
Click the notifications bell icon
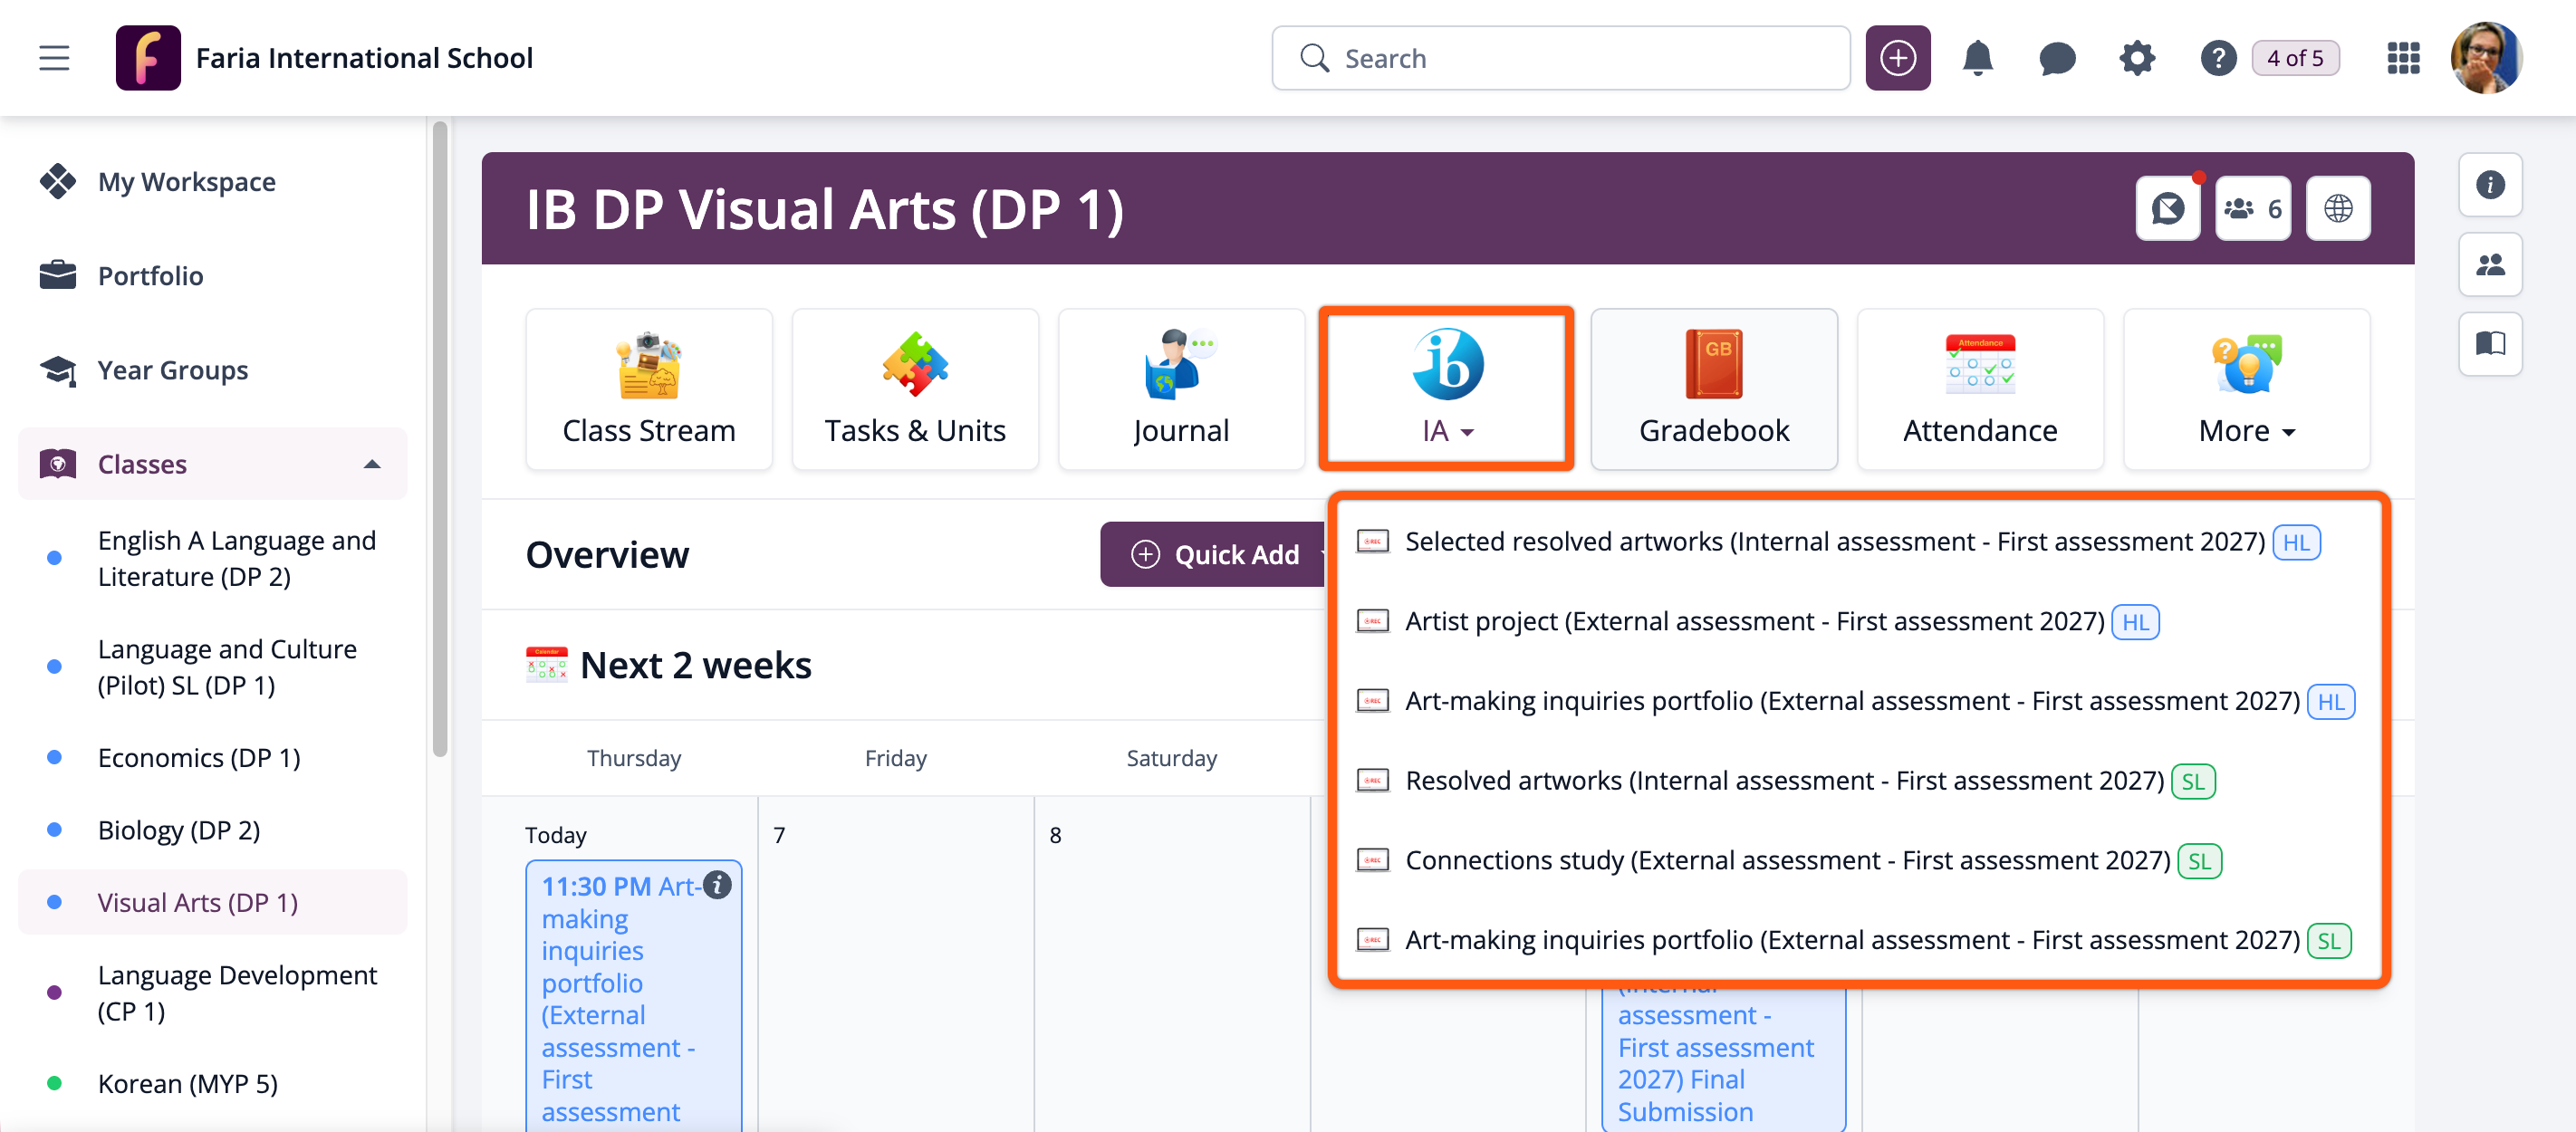pyautogui.click(x=1976, y=58)
